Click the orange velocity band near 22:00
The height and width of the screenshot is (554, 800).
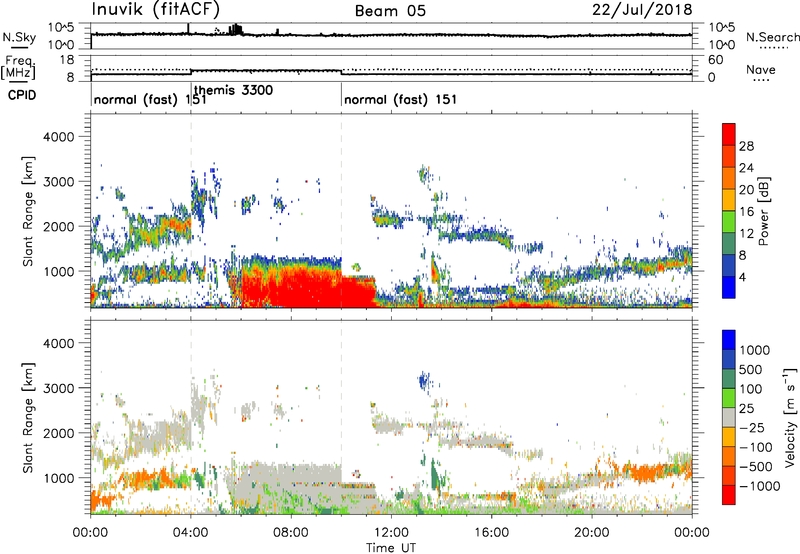point(644,471)
